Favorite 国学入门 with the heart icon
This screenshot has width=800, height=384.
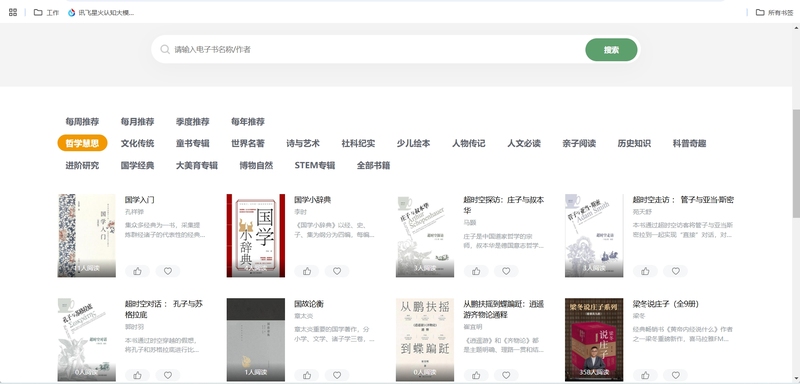(168, 271)
